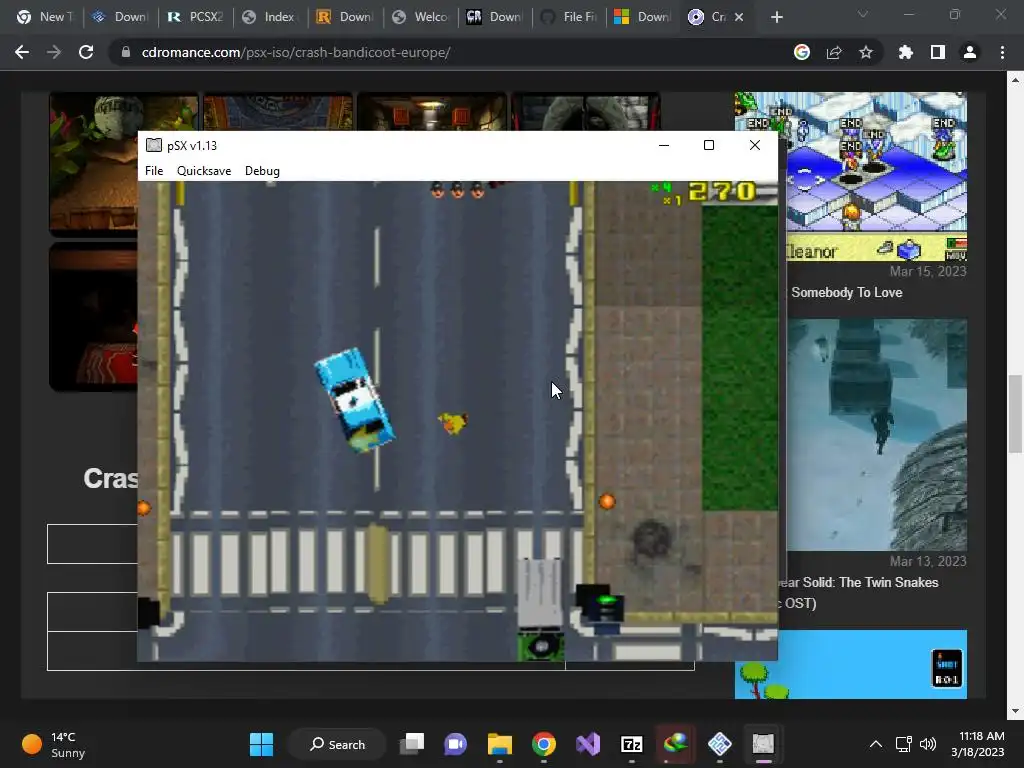This screenshot has width=1024, height=768.
Task: Open the snowy Metal Gear thumbnail
Action: [x=876, y=435]
